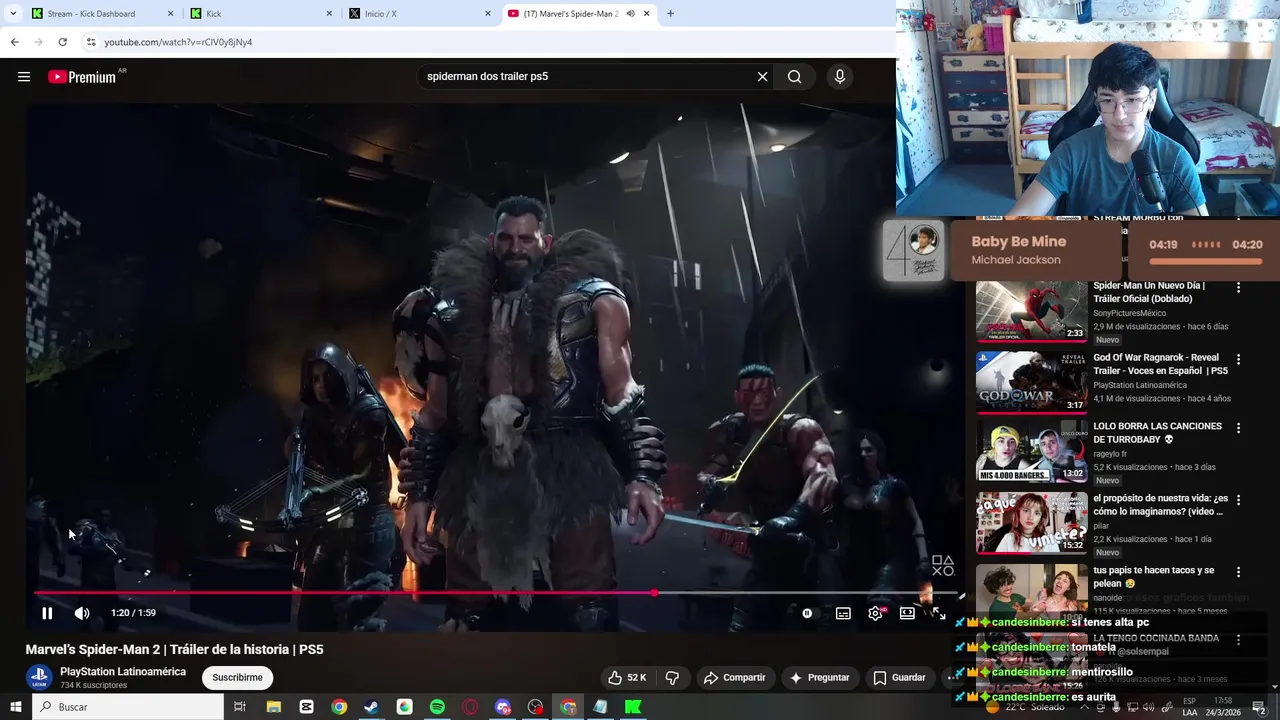
Task: Open Windows notification center icon
Action: coord(1259,707)
